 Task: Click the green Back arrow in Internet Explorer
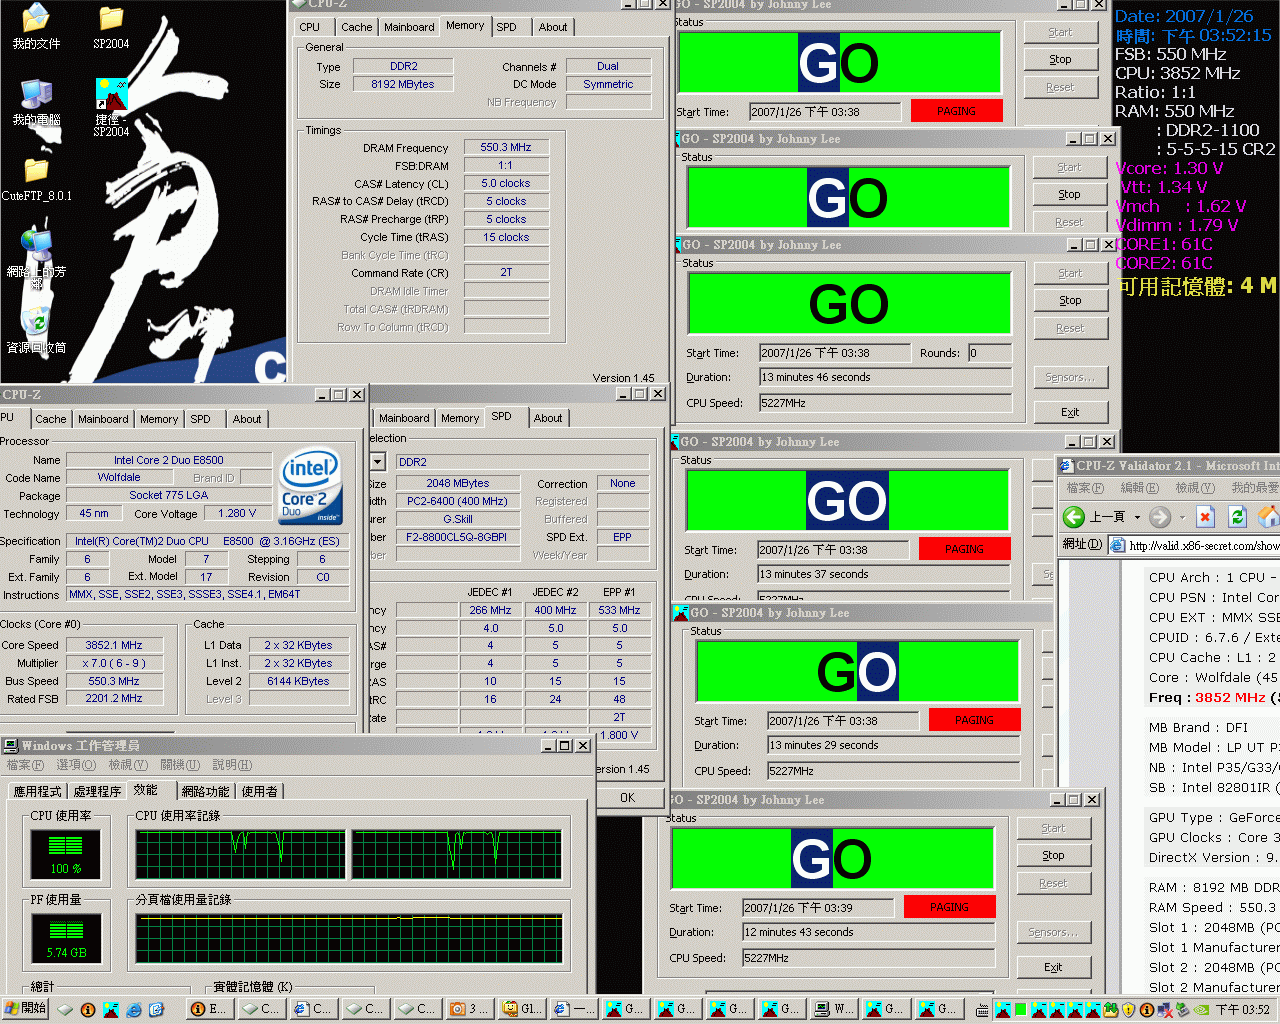1074,516
